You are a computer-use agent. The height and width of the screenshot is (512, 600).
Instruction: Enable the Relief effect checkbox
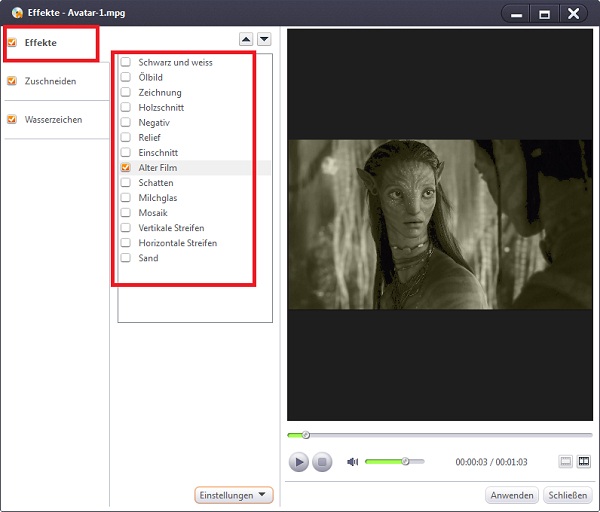[x=126, y=137]
